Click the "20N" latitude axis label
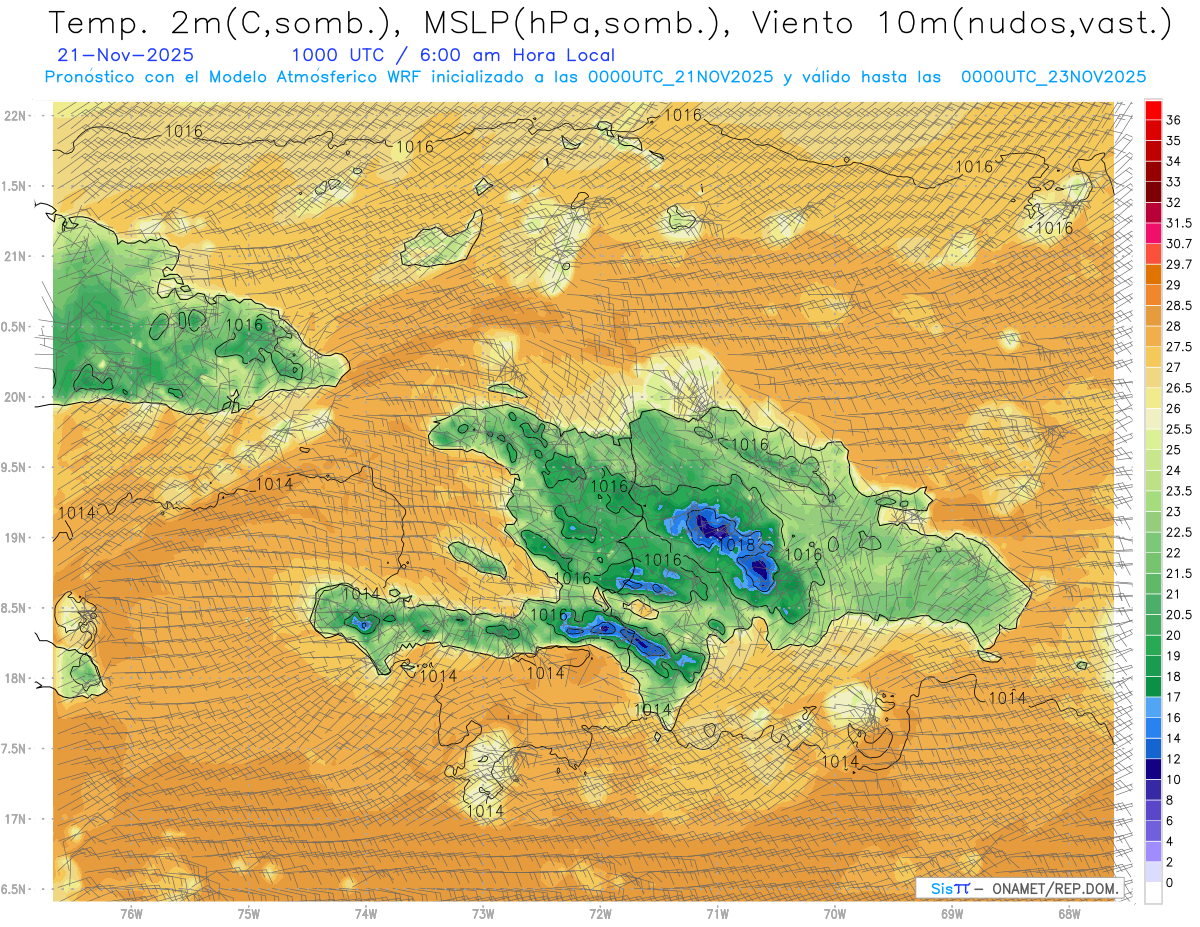Viewport: 1200px width, 927px height. pos(17,397)
